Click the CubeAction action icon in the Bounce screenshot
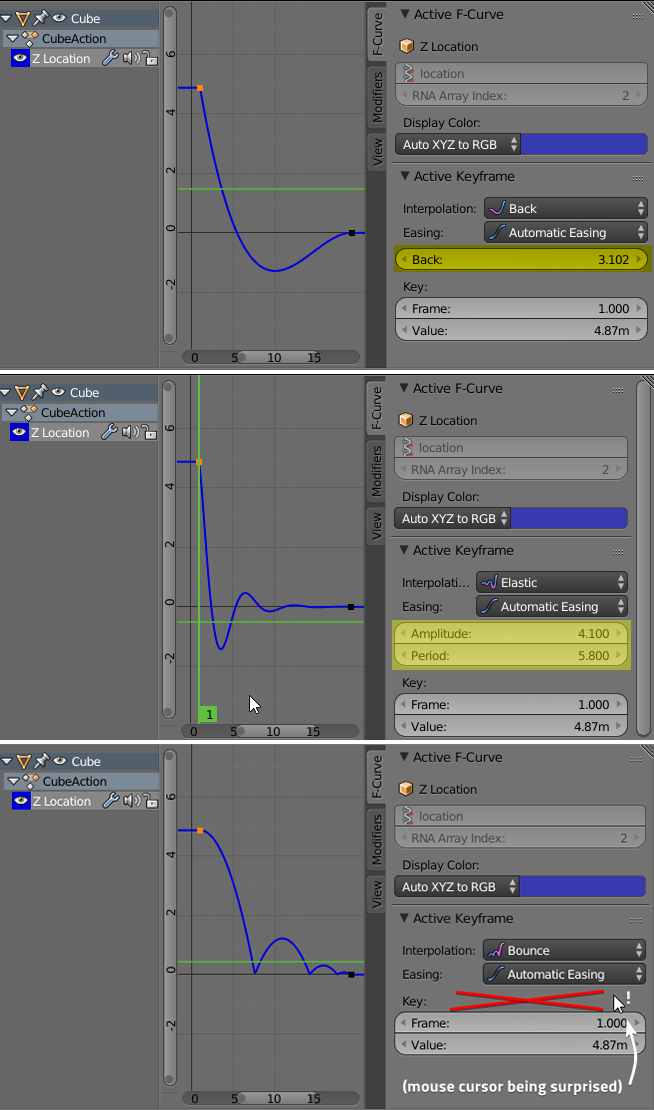Image resolution: width=654 pixels, height=1110 pixels. click(x=30, y=781)
